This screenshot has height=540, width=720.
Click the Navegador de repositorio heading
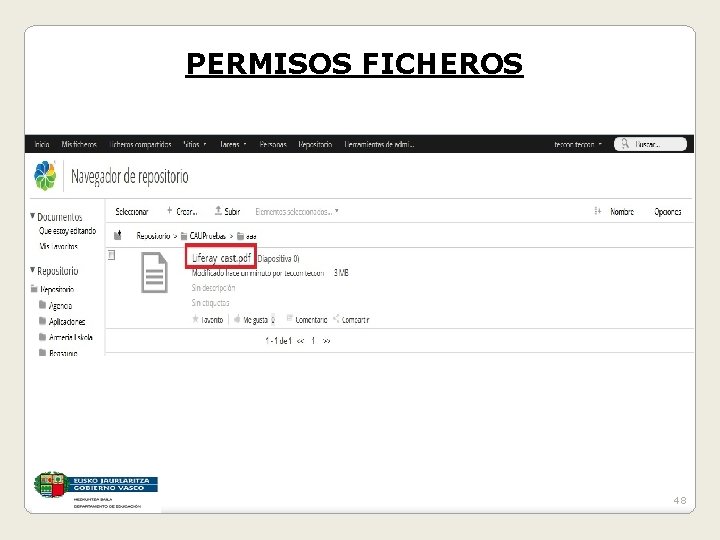point(130,177)
